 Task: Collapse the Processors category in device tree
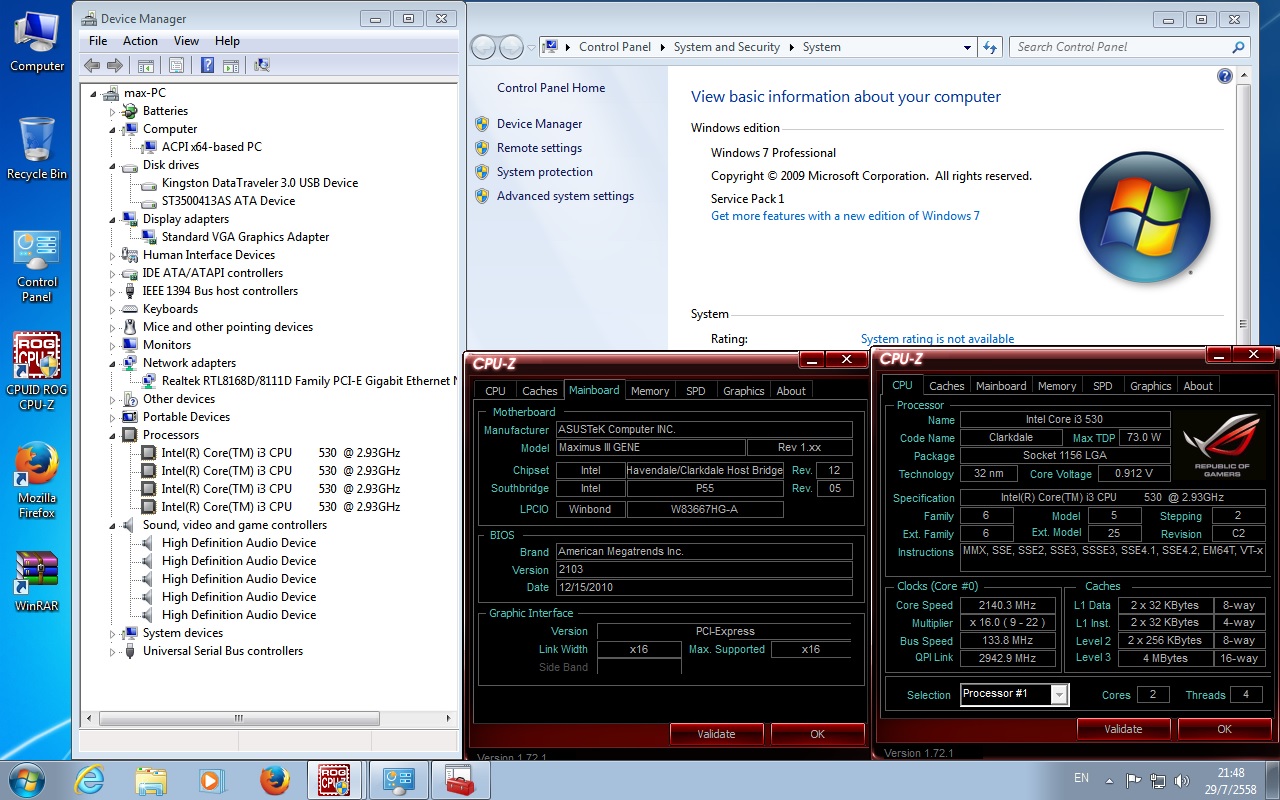[x=113, y=435]
